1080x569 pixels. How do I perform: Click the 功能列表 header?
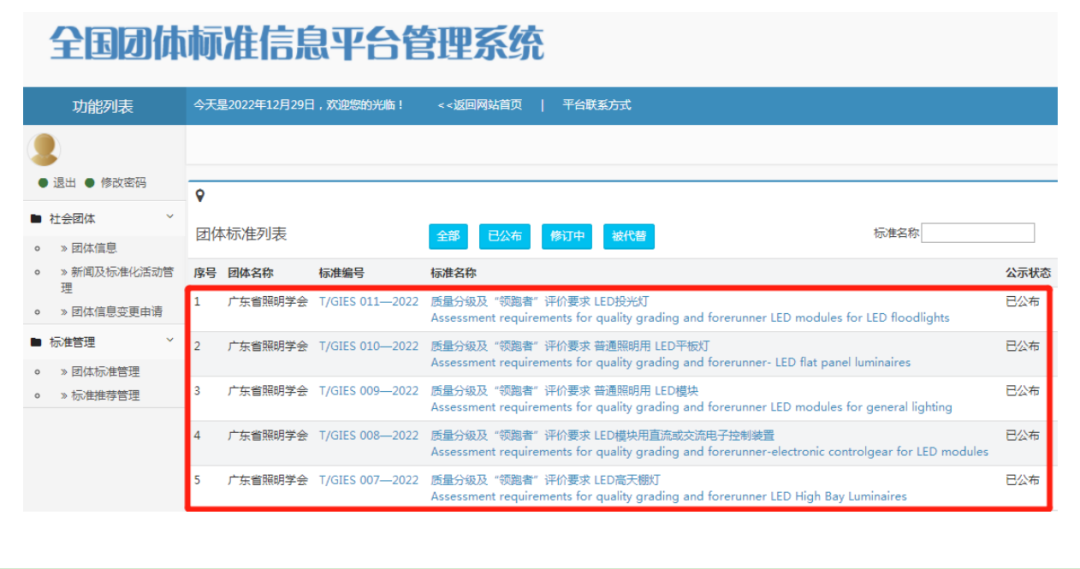tap(103, 106)
